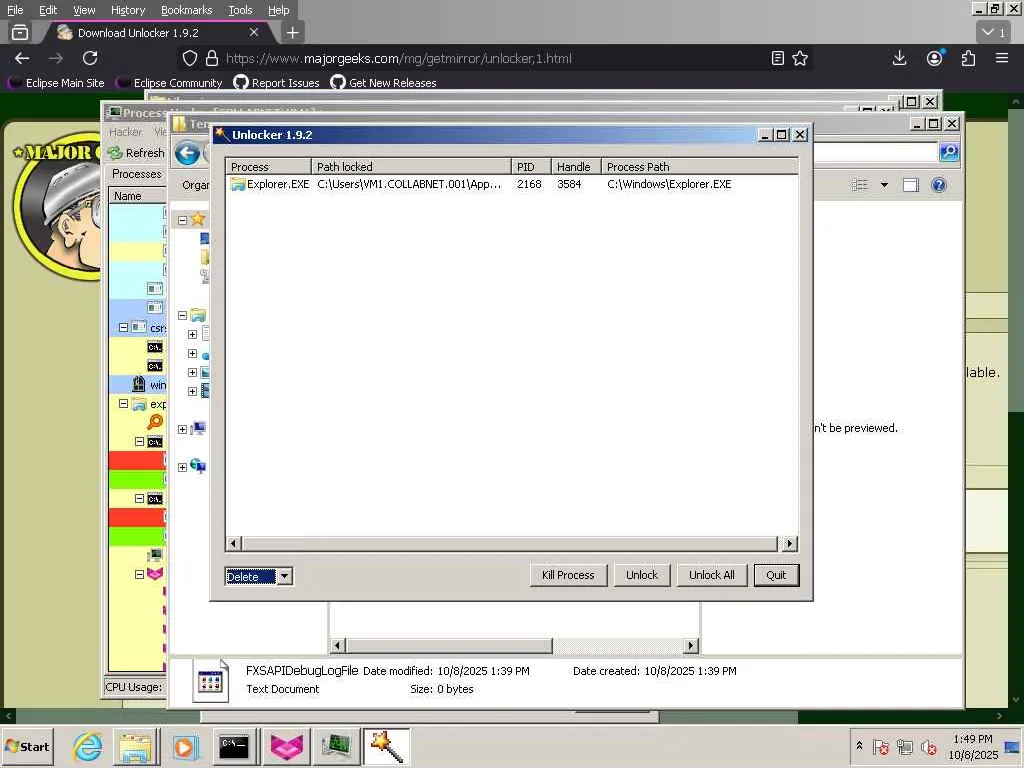1024x768 pixels.
Task: Click the Unlocker list scroll left arrow
Action: point(234,543)
